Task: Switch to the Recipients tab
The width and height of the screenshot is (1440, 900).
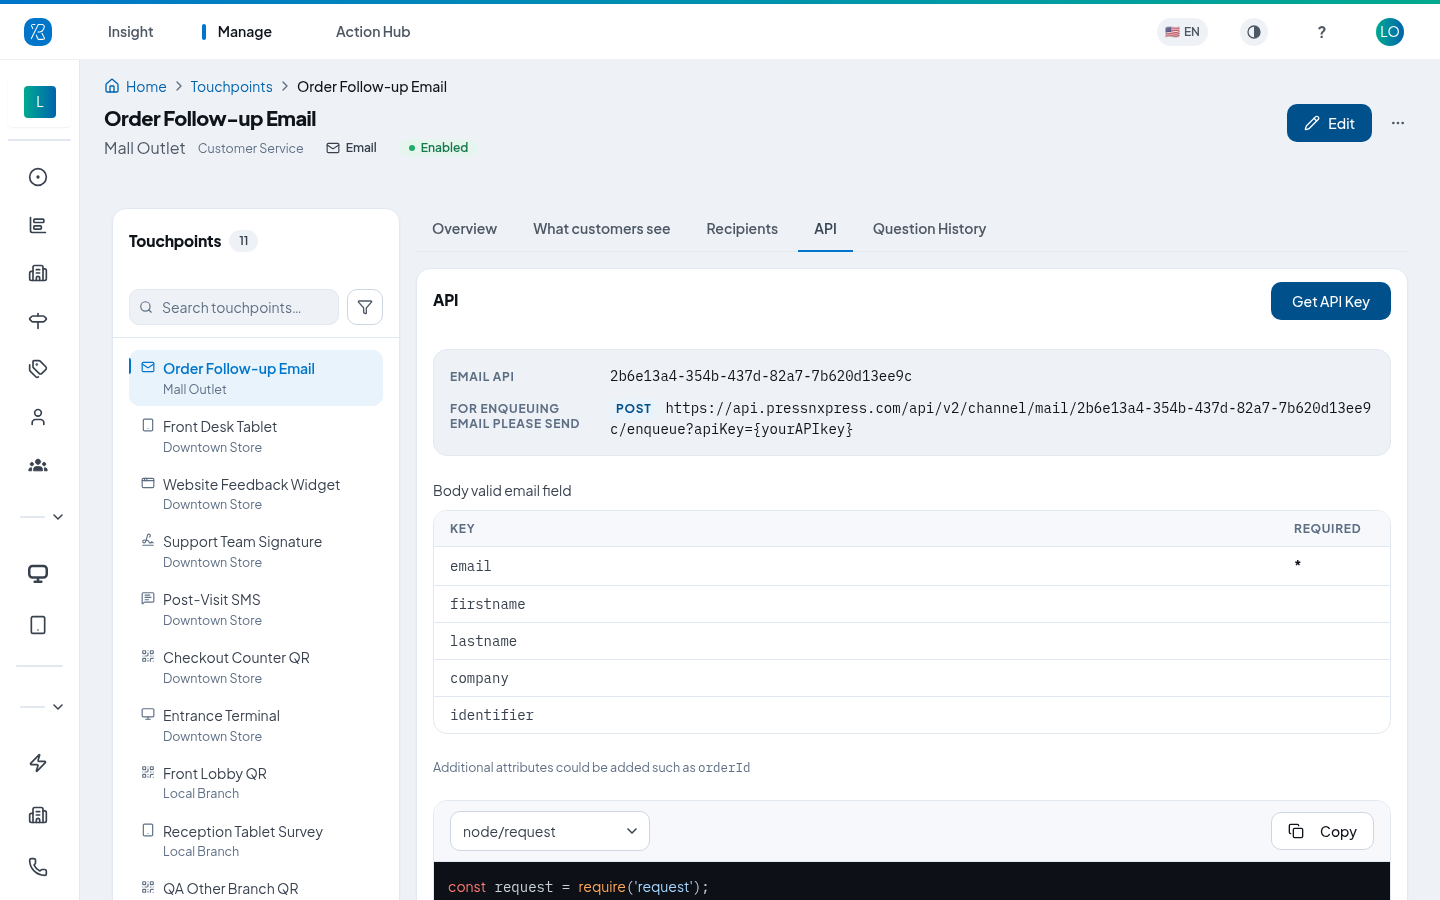Action: point(742,229)
